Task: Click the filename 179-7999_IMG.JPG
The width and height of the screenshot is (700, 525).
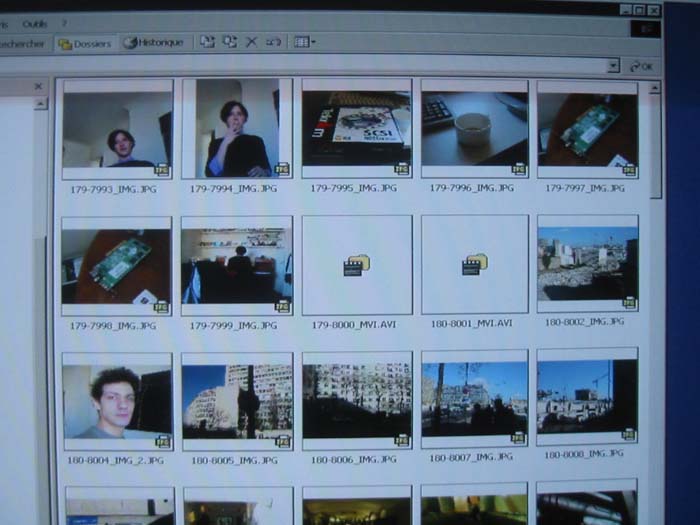Action: coord(233,325)
